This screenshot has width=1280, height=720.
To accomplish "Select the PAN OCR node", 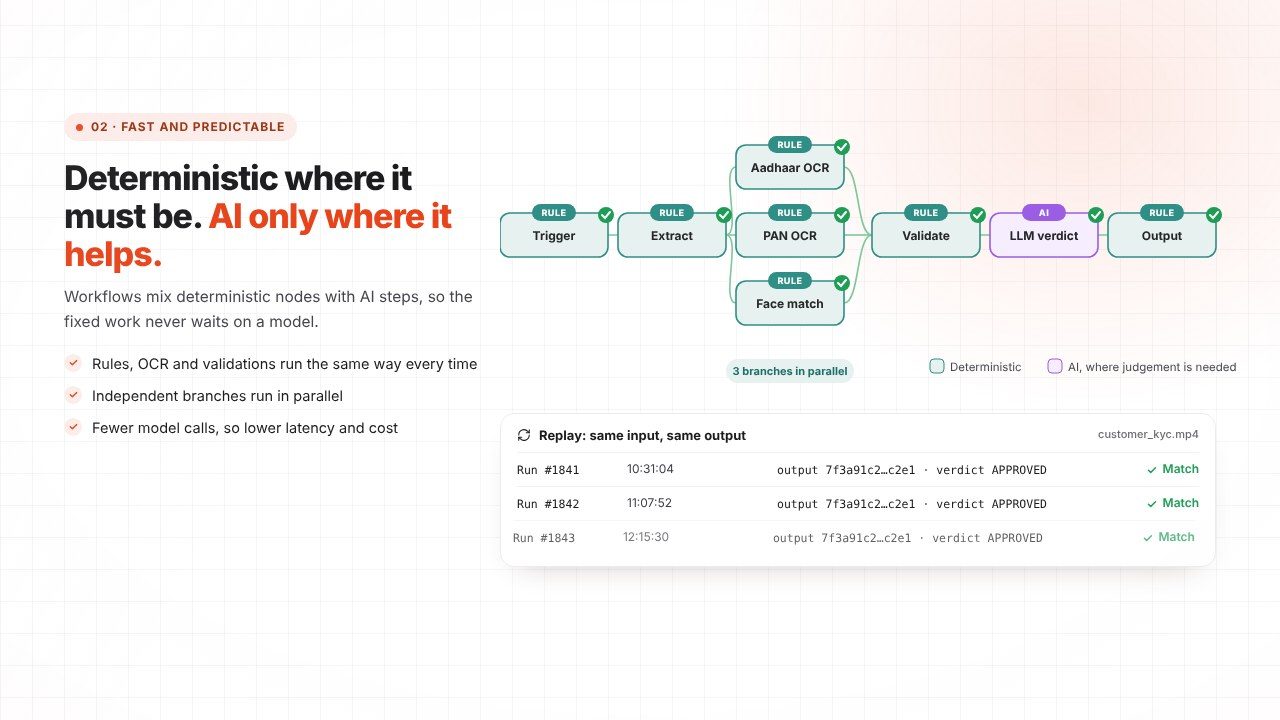I will click(790, 235).
